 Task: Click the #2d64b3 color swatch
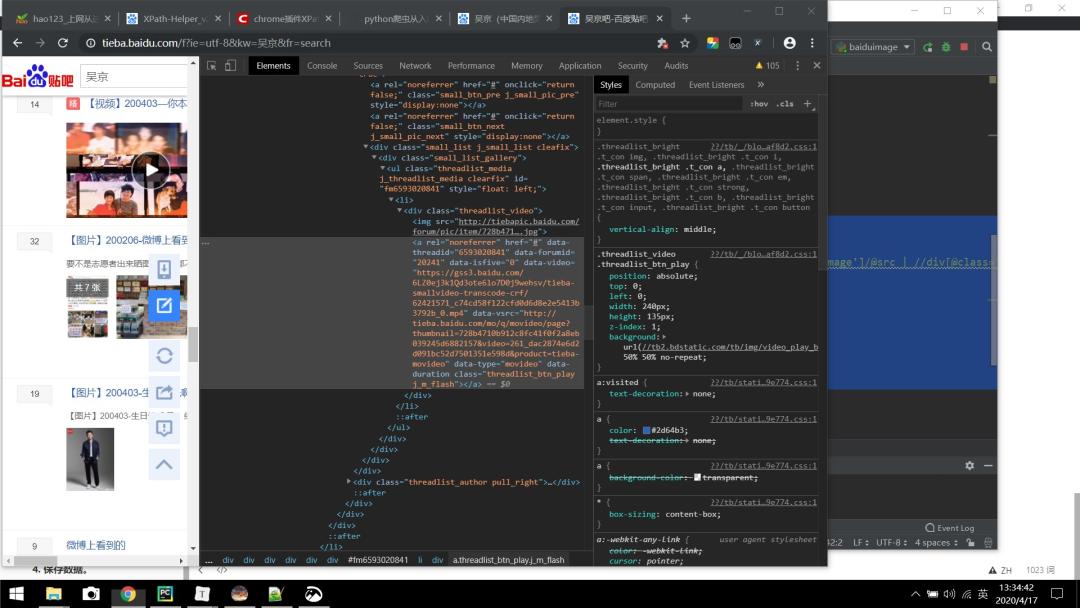[x=647, y=431]
